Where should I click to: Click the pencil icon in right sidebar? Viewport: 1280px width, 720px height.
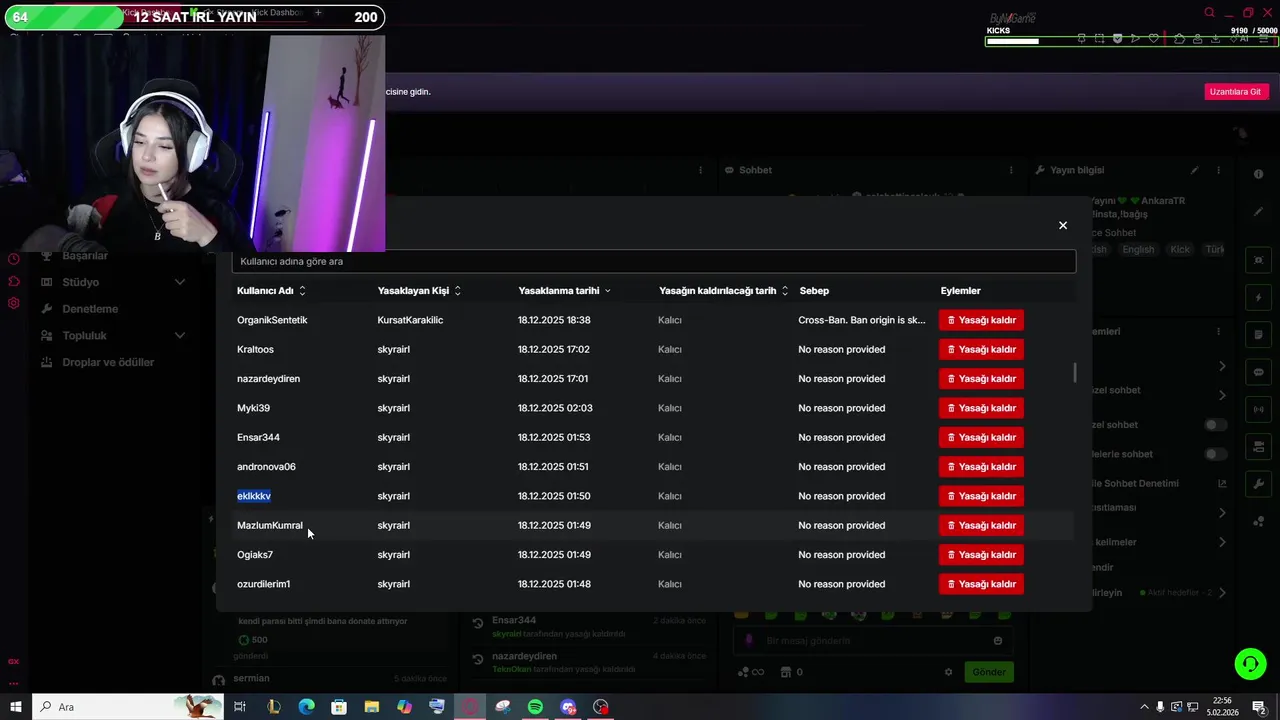coord(1259,211)
